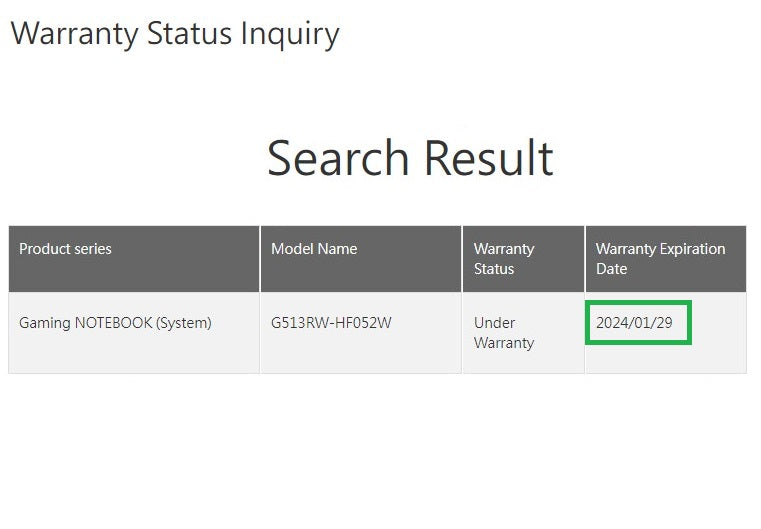Click the word NOTEBOOK in product cell
The height and width of the screenshot is (529, 761).
point(113,323)
